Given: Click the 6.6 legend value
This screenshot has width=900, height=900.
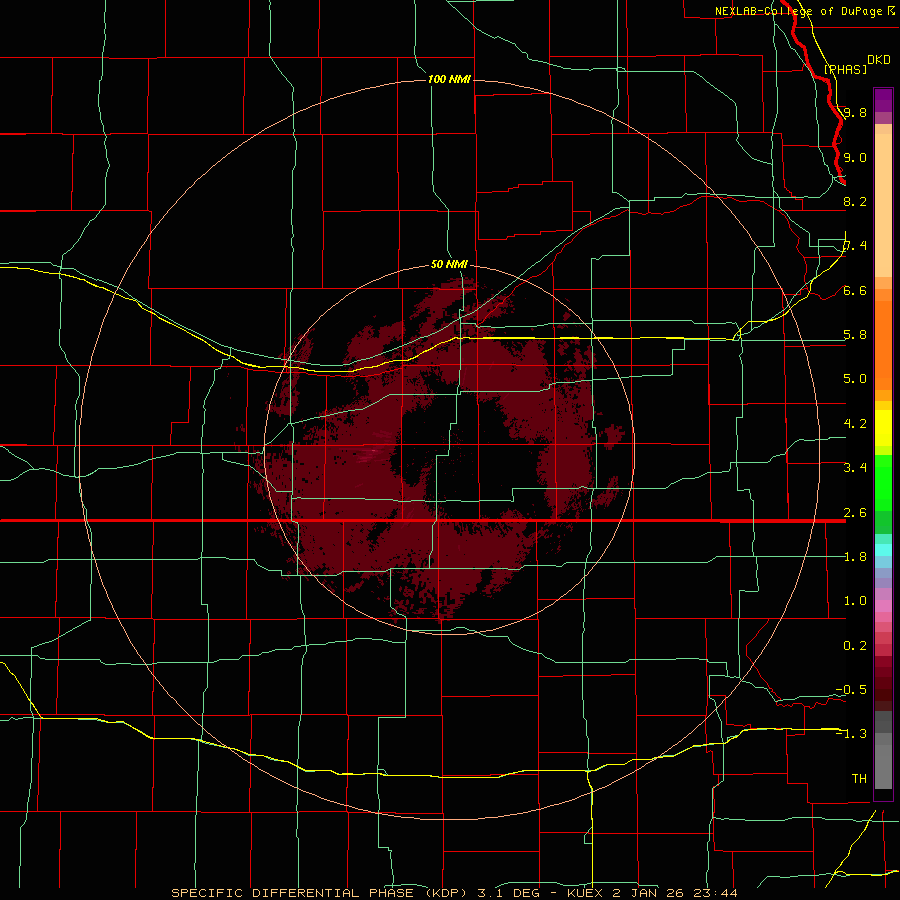Looking at the screenshot, I should [855, 290].
